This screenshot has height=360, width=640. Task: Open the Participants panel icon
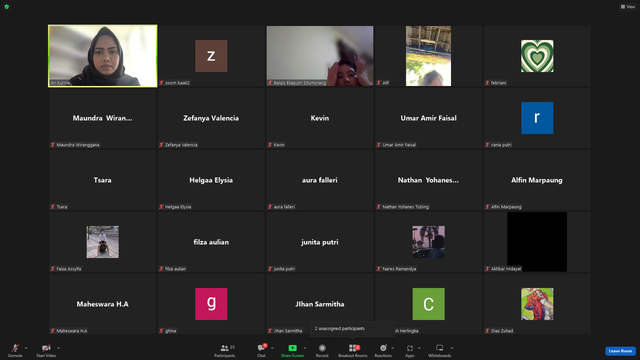pyautogui.click(x=224, y=348)
